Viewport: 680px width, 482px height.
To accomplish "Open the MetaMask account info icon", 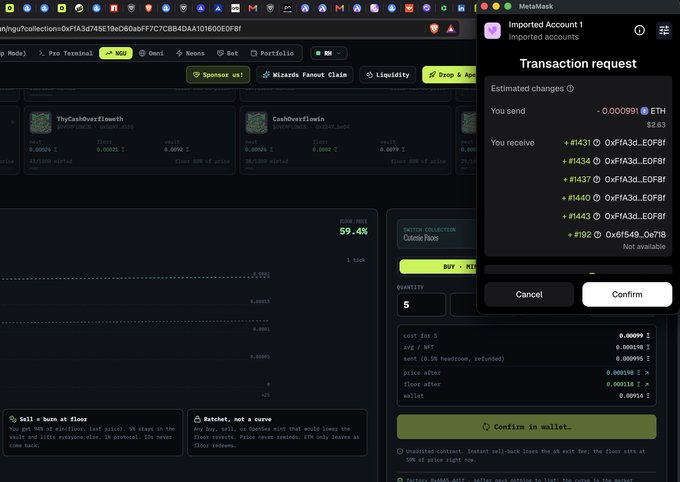I will pyautogui.click(x=639, y=30).
